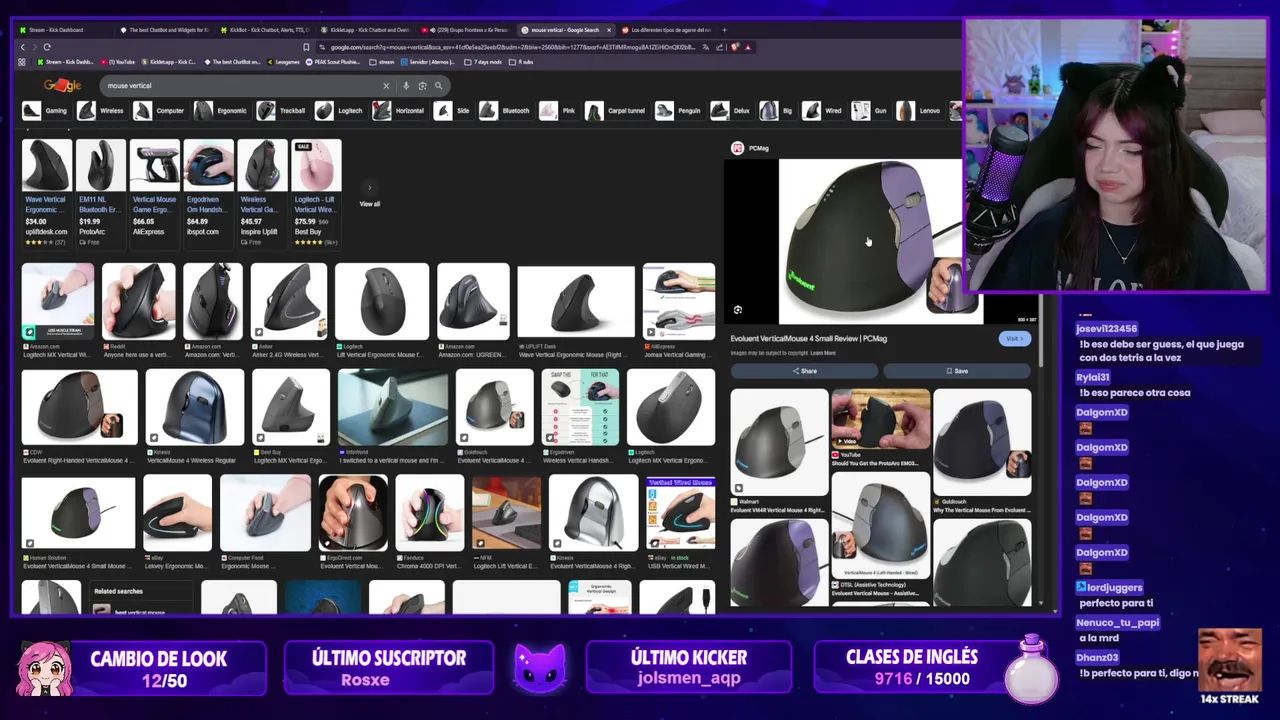Click the search by image lens icon

[422, 86]
